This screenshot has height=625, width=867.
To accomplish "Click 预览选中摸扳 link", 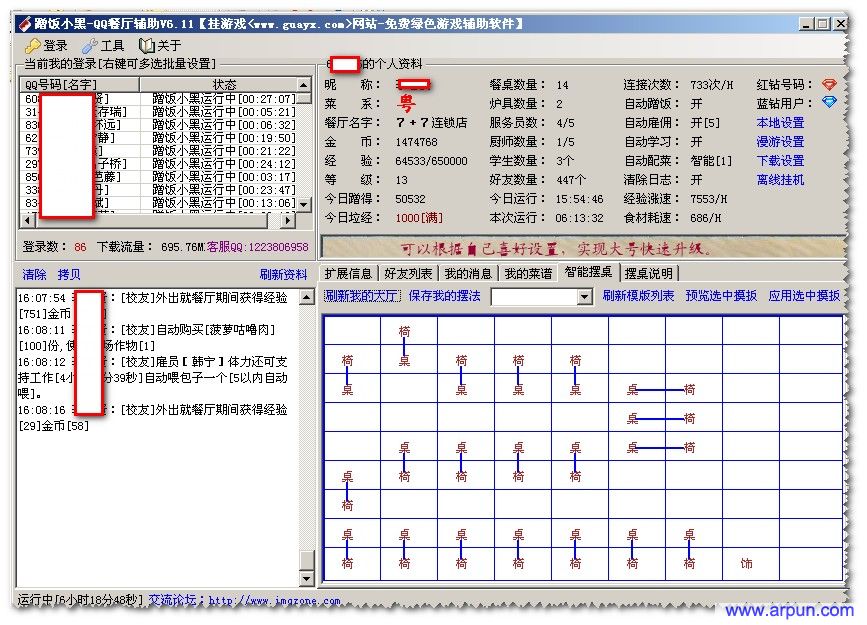I will 721,296.
